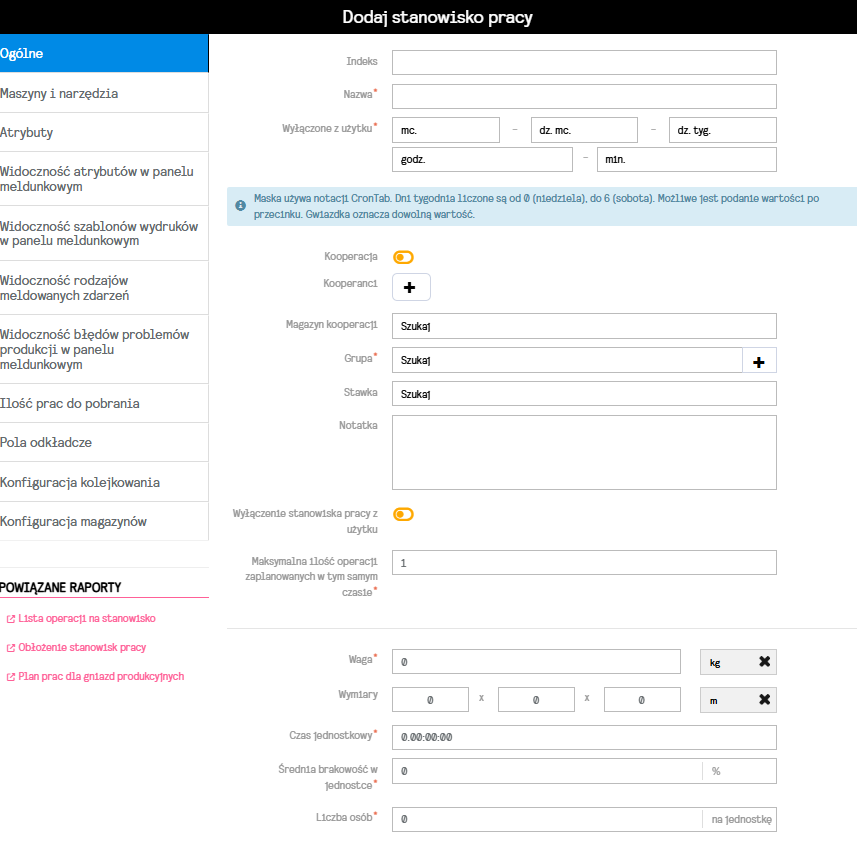Switch to Maszyny i narzędzia tab
This screenshot has height=856, width=857.
[x=104, y=93]
